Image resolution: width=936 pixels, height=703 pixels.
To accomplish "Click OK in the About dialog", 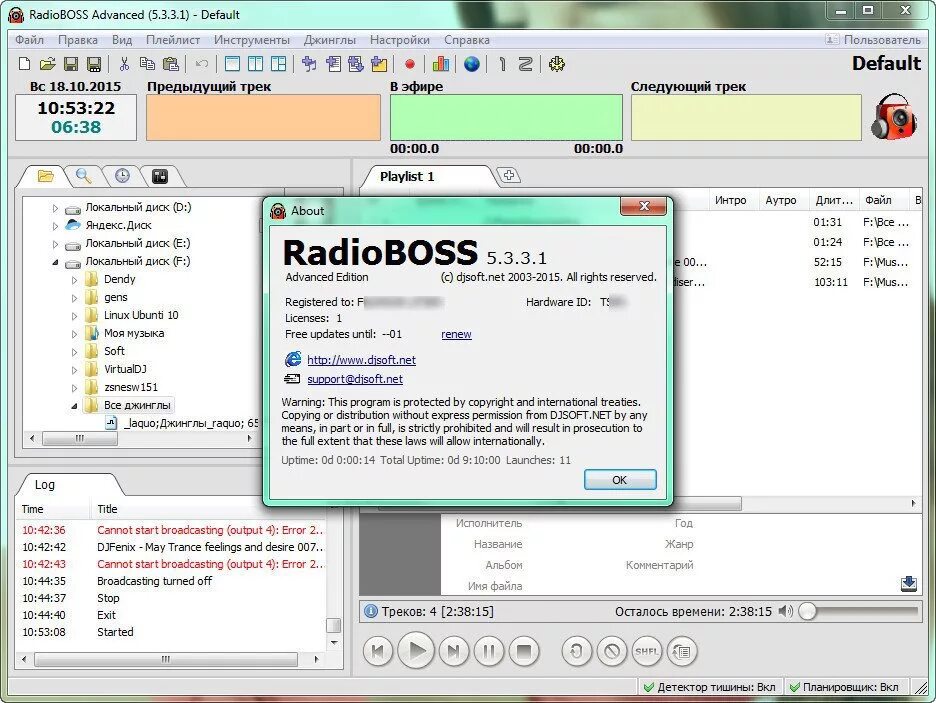I will pos(620,480).
